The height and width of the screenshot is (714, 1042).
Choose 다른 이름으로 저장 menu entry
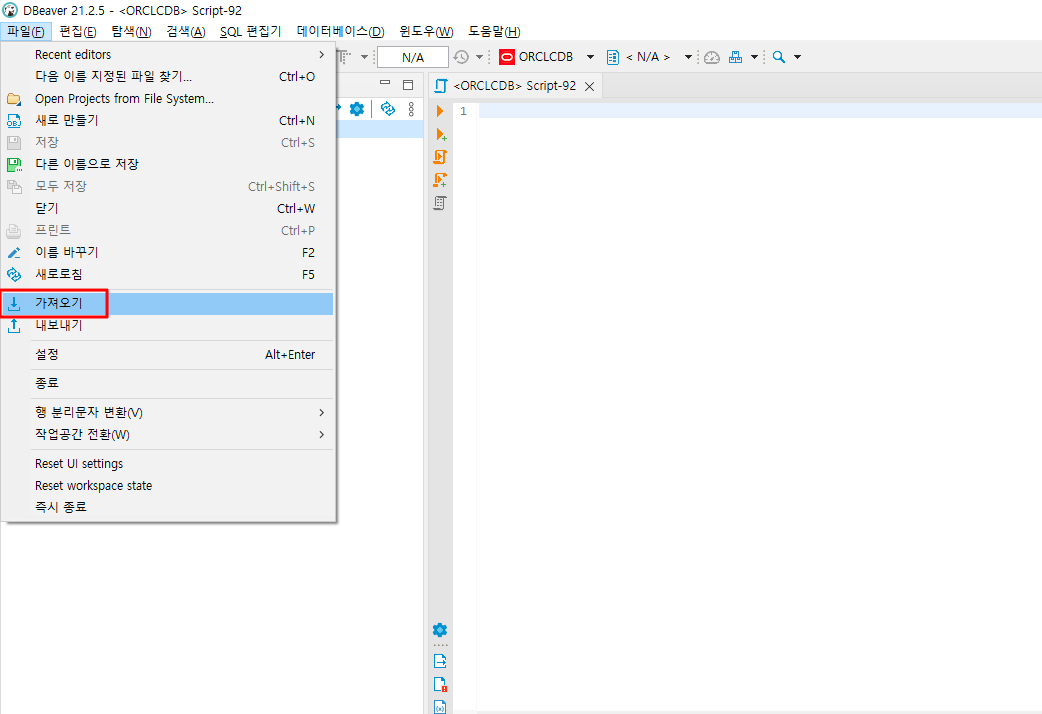tap(167, 164)
